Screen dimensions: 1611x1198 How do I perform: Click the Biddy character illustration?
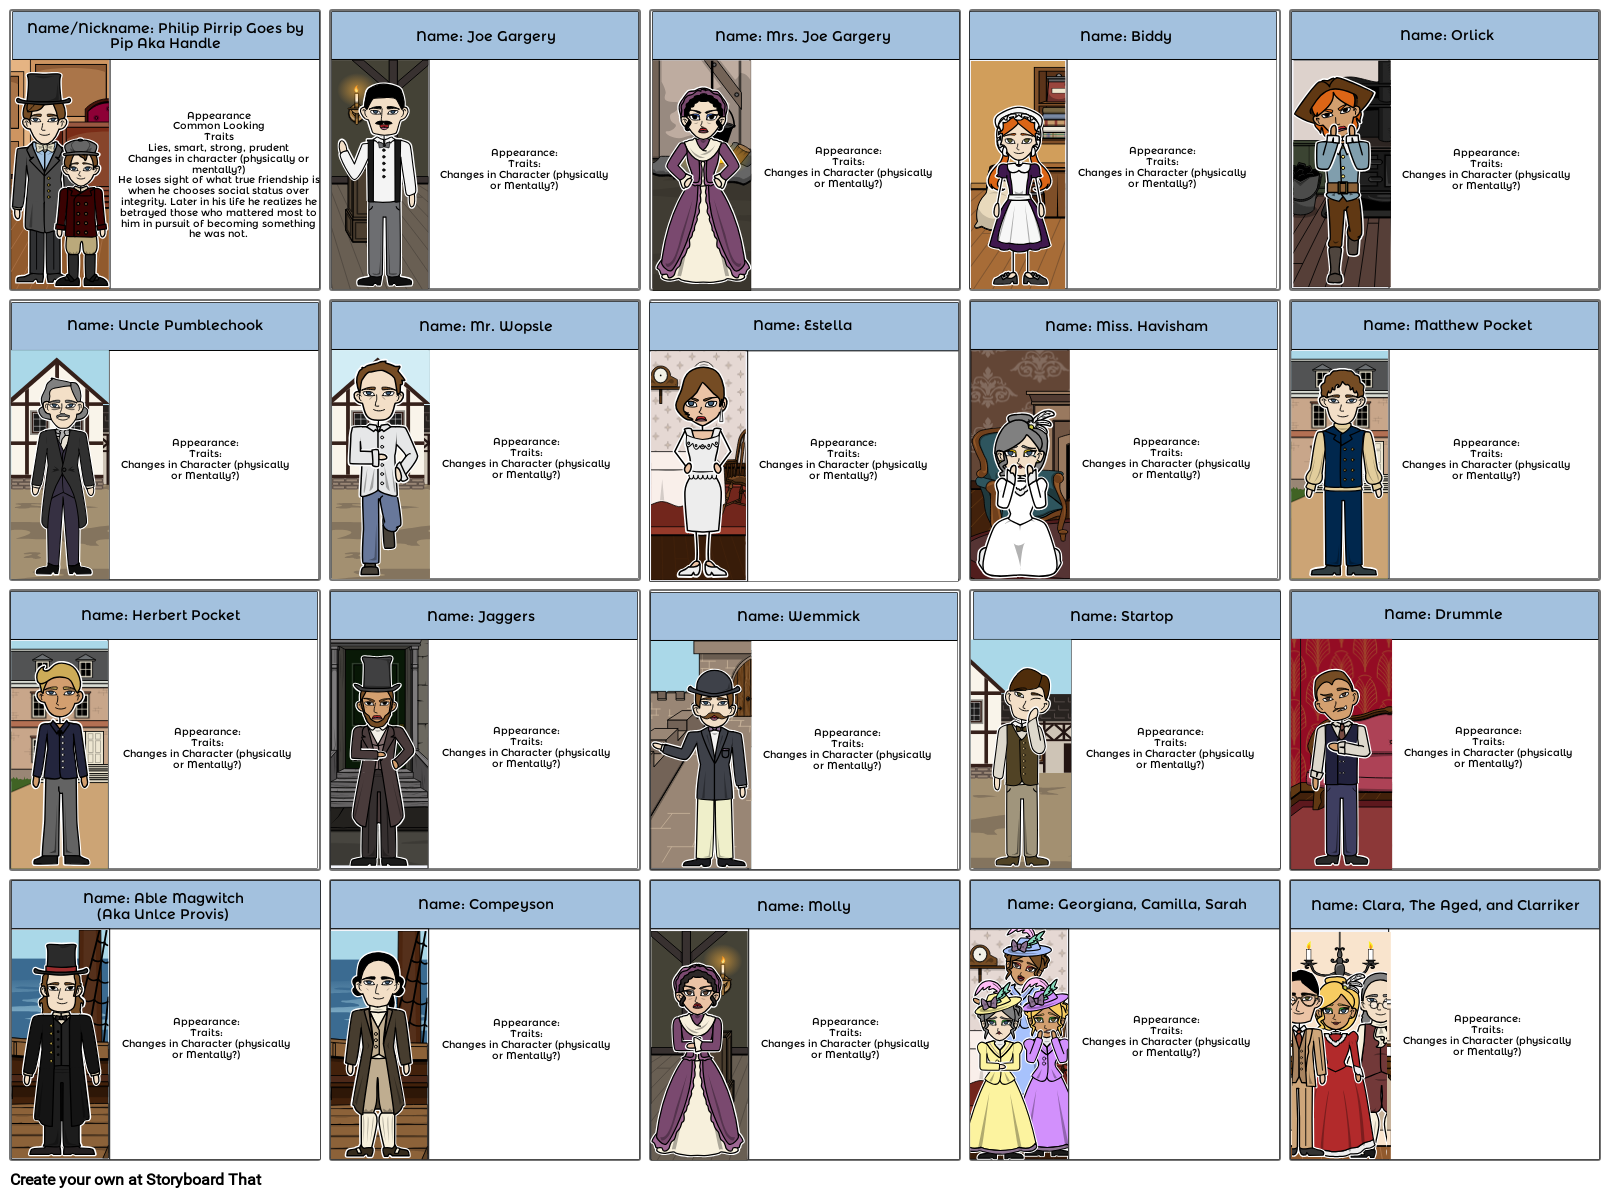tap(1018, 175)
